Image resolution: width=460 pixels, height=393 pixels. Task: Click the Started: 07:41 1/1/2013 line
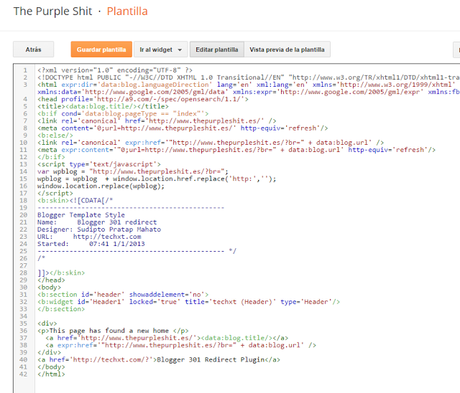click(x=91, y=244)
